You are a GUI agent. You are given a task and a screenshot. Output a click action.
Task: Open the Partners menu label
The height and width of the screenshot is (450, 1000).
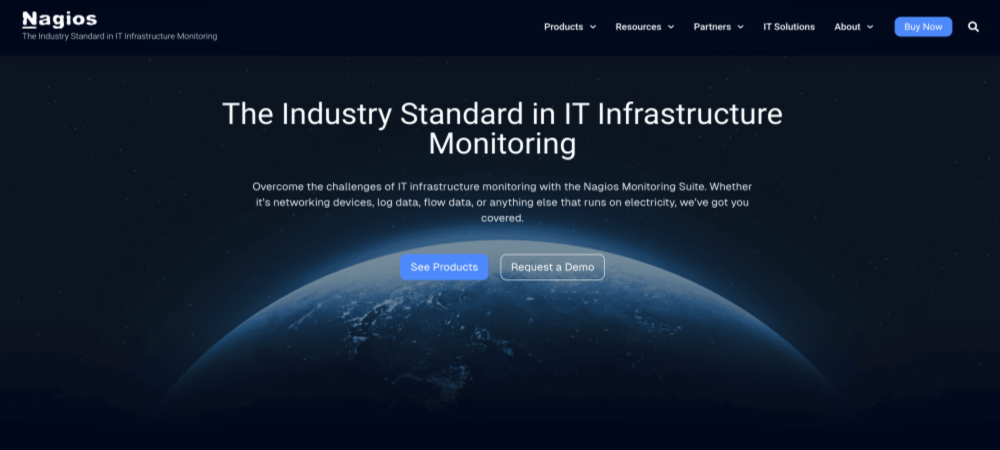point(712,27)
